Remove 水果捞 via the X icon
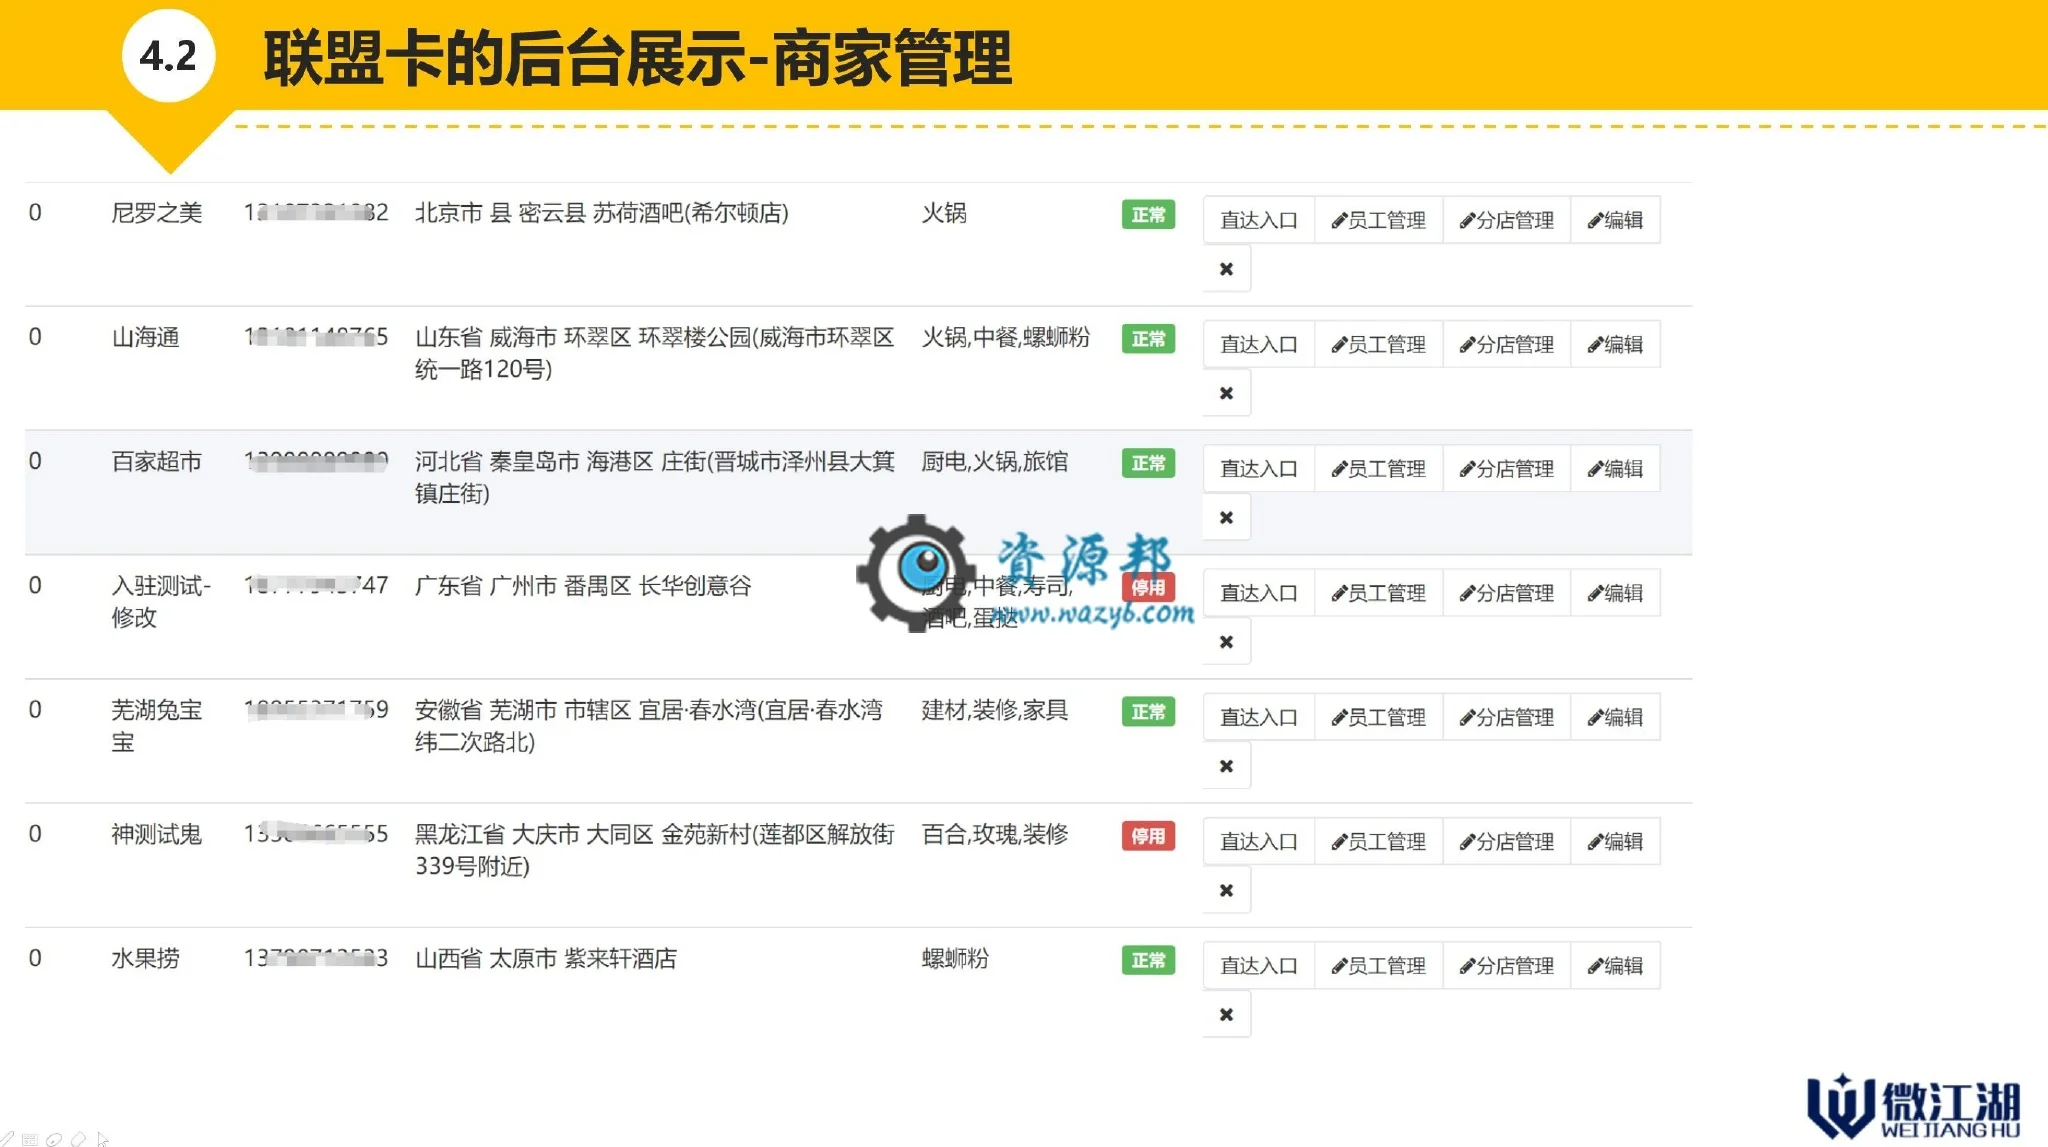Screen dimensions: 2048x1147 click(1226, 1014)
